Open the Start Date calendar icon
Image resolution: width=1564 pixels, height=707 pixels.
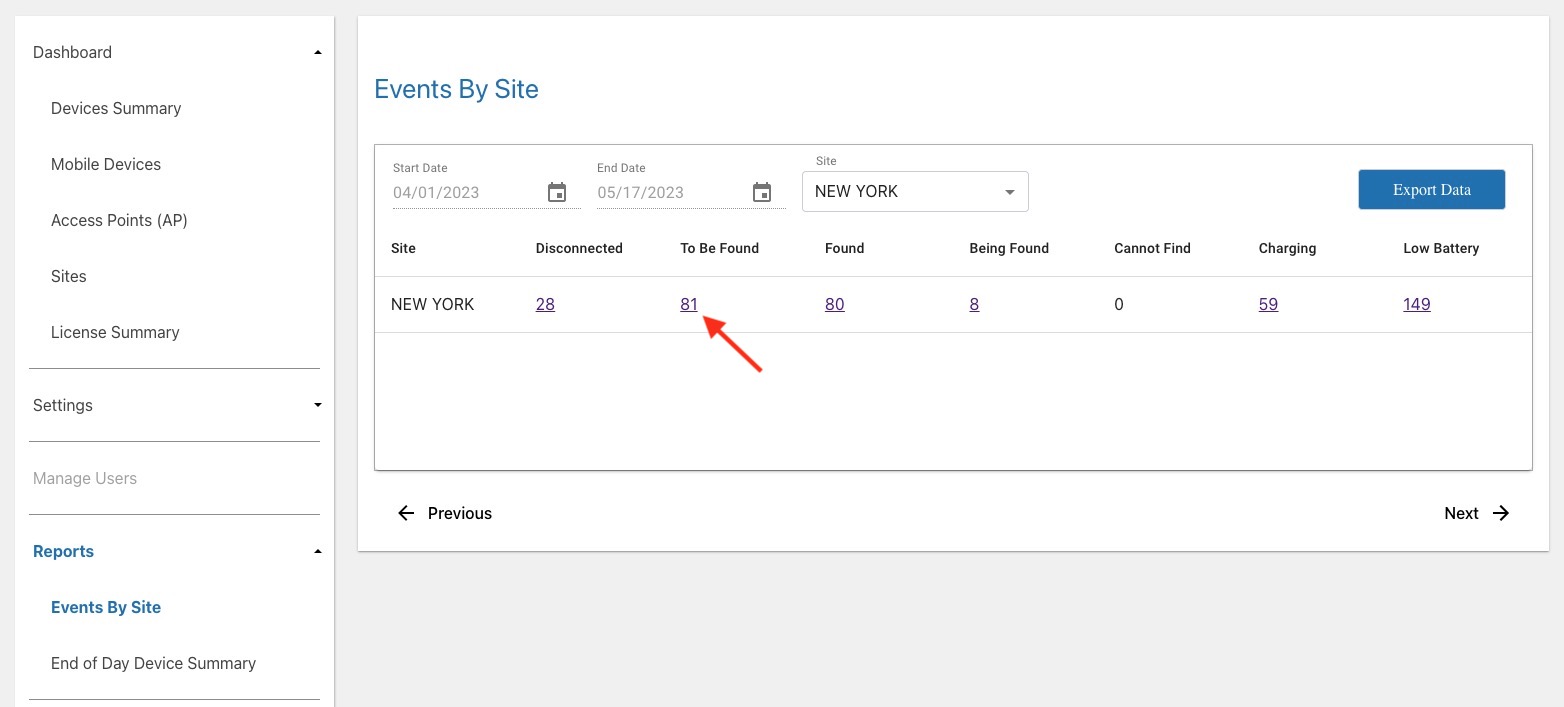[x=557, y=192]
